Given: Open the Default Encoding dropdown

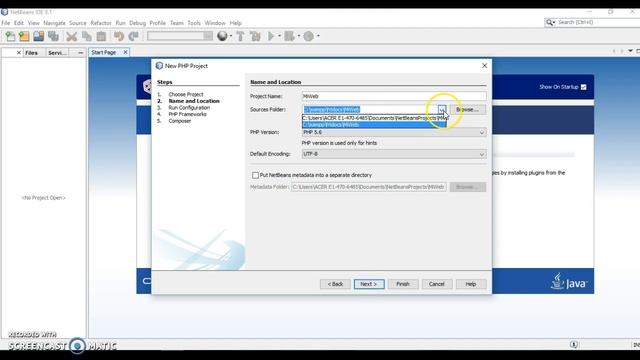Looking at the screenshot, I should (482, 154).
